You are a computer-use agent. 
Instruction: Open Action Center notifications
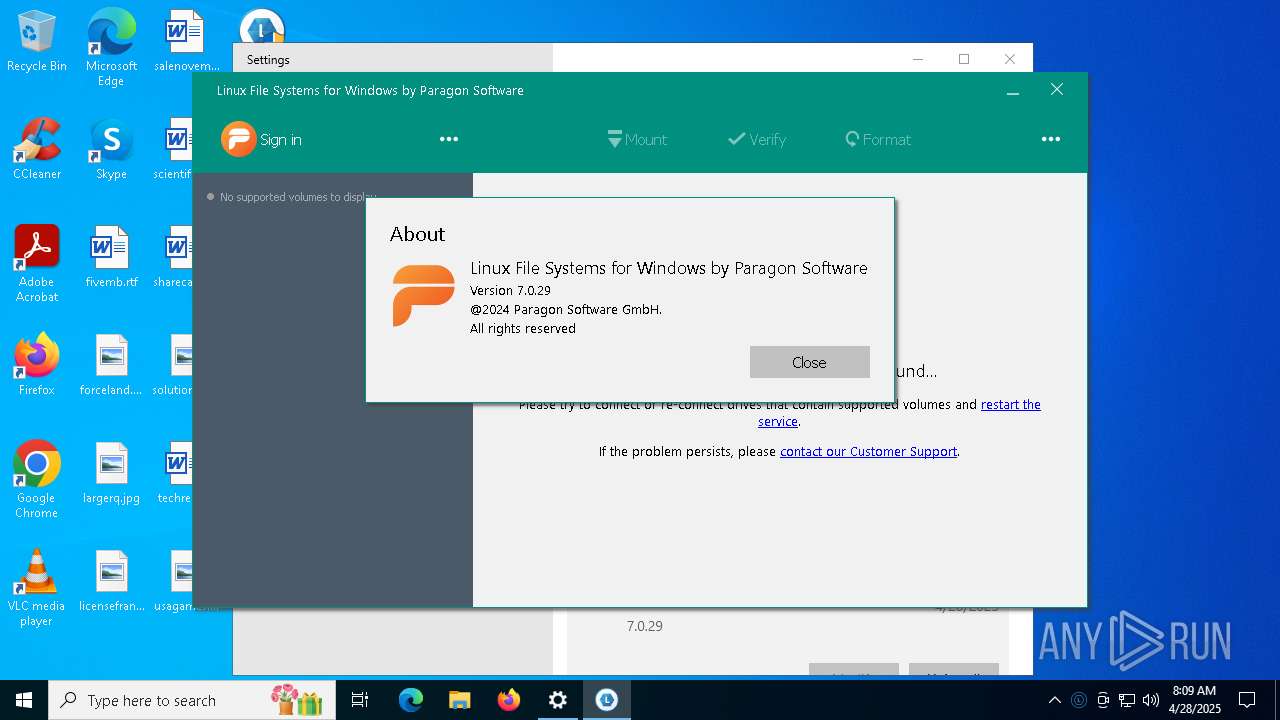1247,700
